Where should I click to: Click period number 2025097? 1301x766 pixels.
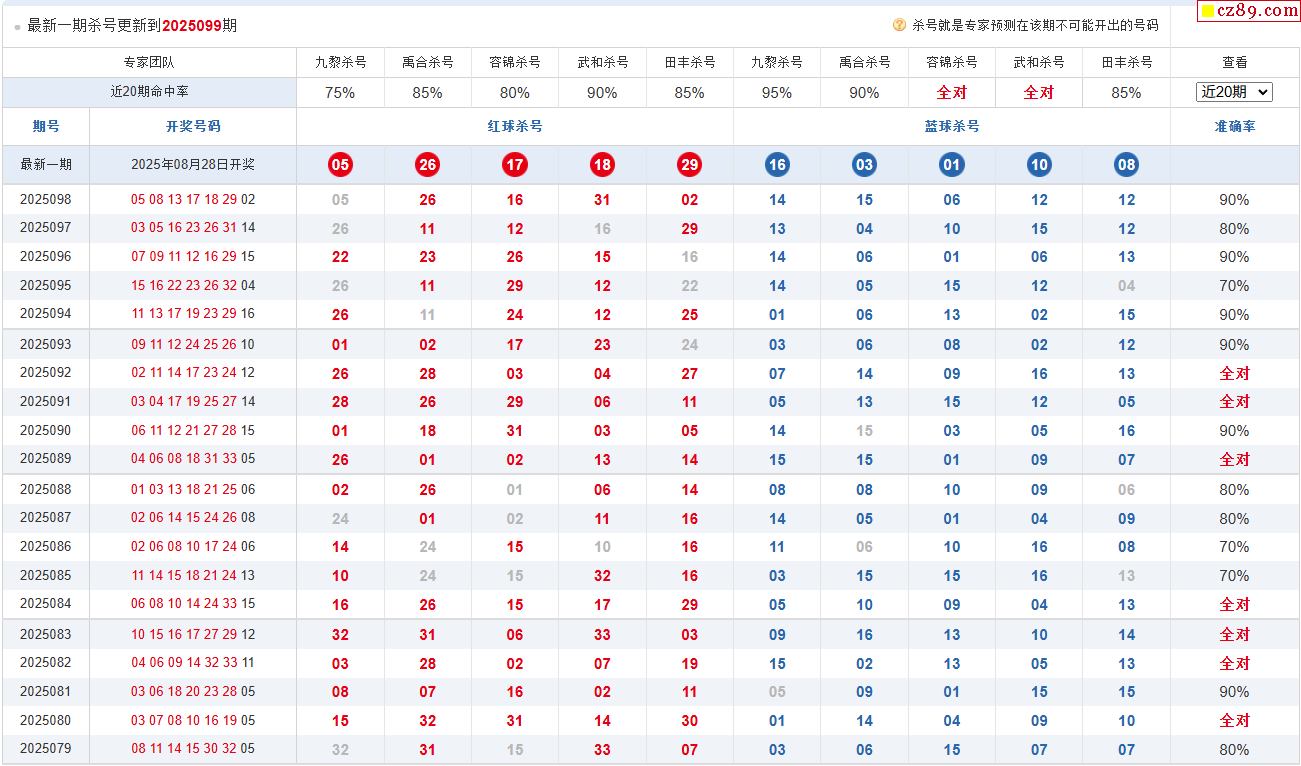(46, 228)
